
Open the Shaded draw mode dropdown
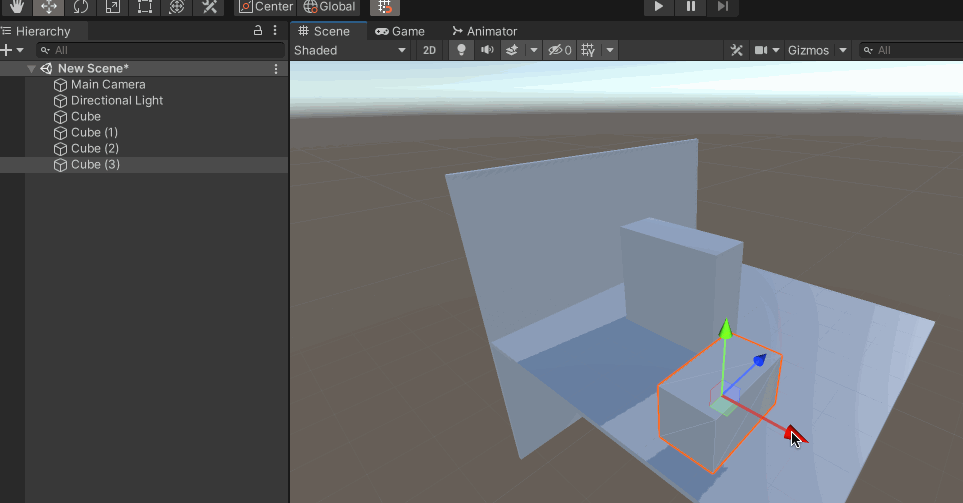pos(350,50)
